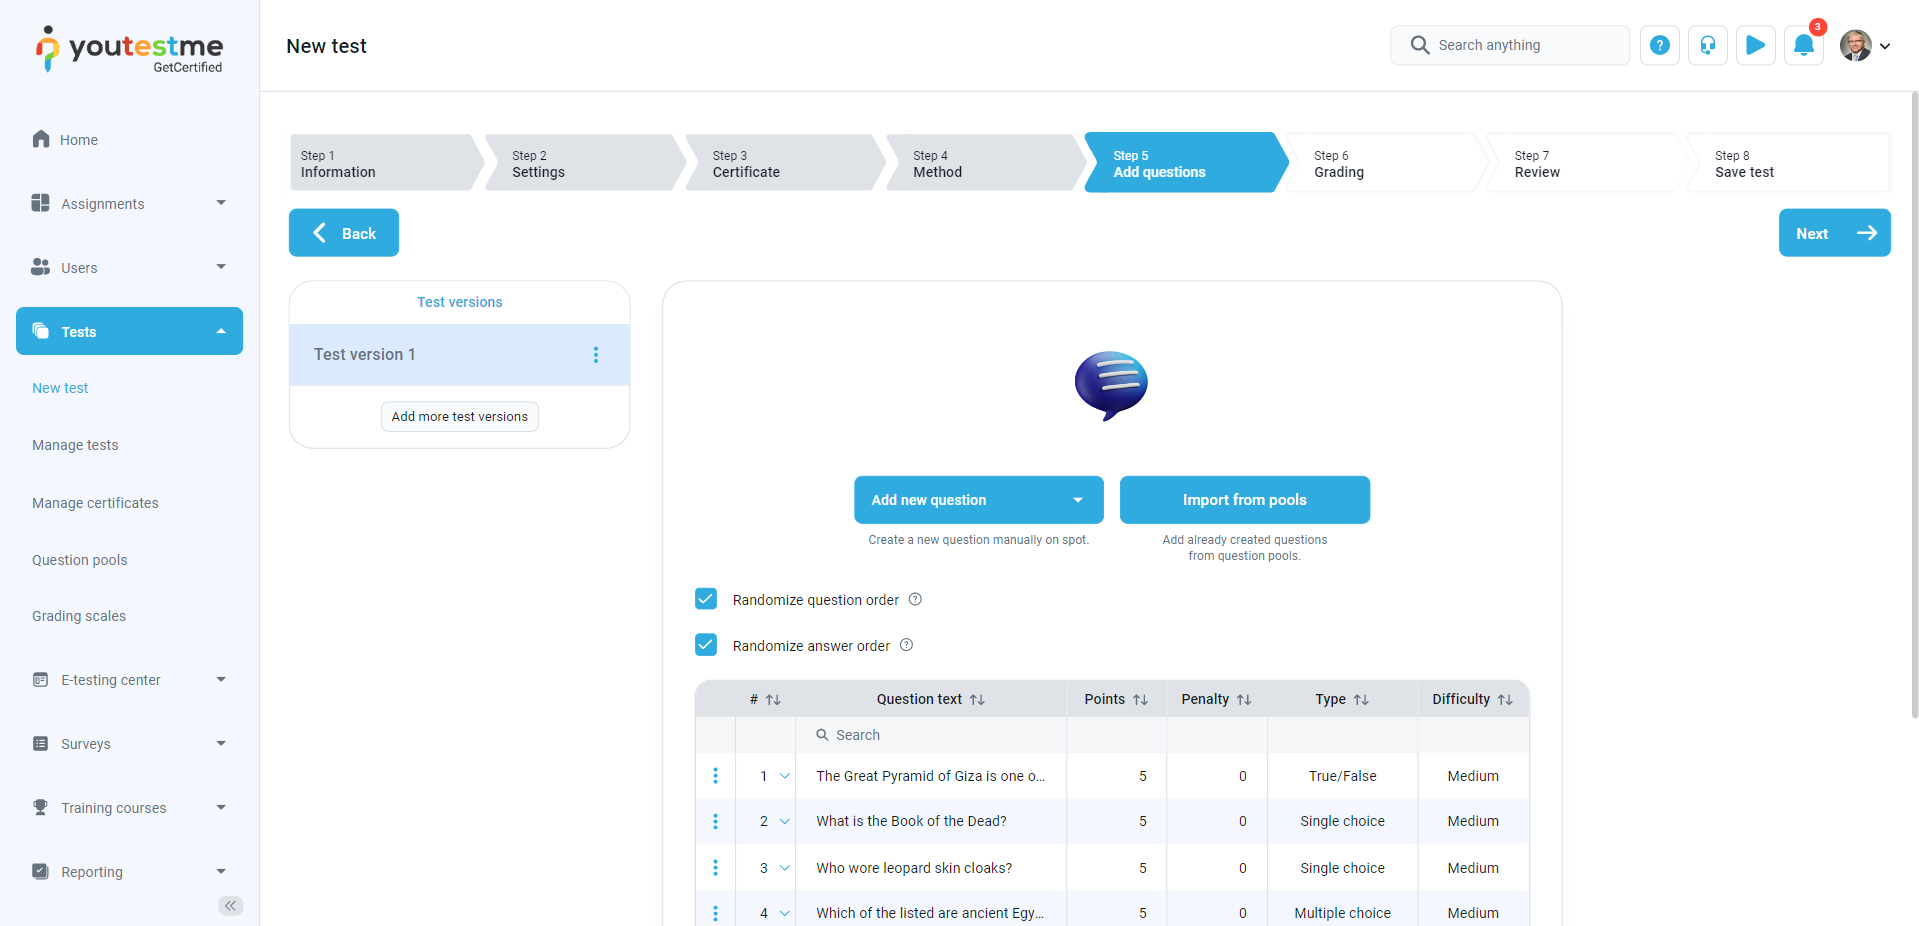This screenshot has height=926, width=1919.
Task: Expand question 2 row details
Action: 785,821
